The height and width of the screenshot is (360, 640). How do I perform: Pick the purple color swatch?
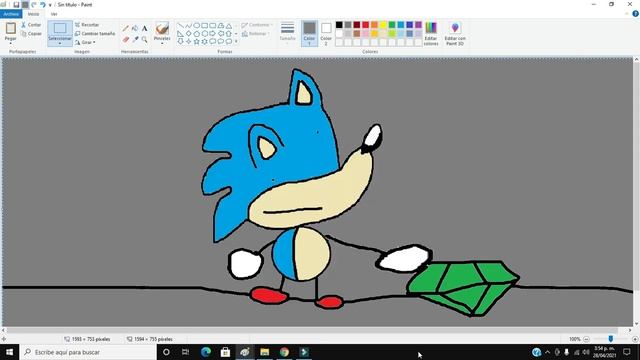pos(418,25)
